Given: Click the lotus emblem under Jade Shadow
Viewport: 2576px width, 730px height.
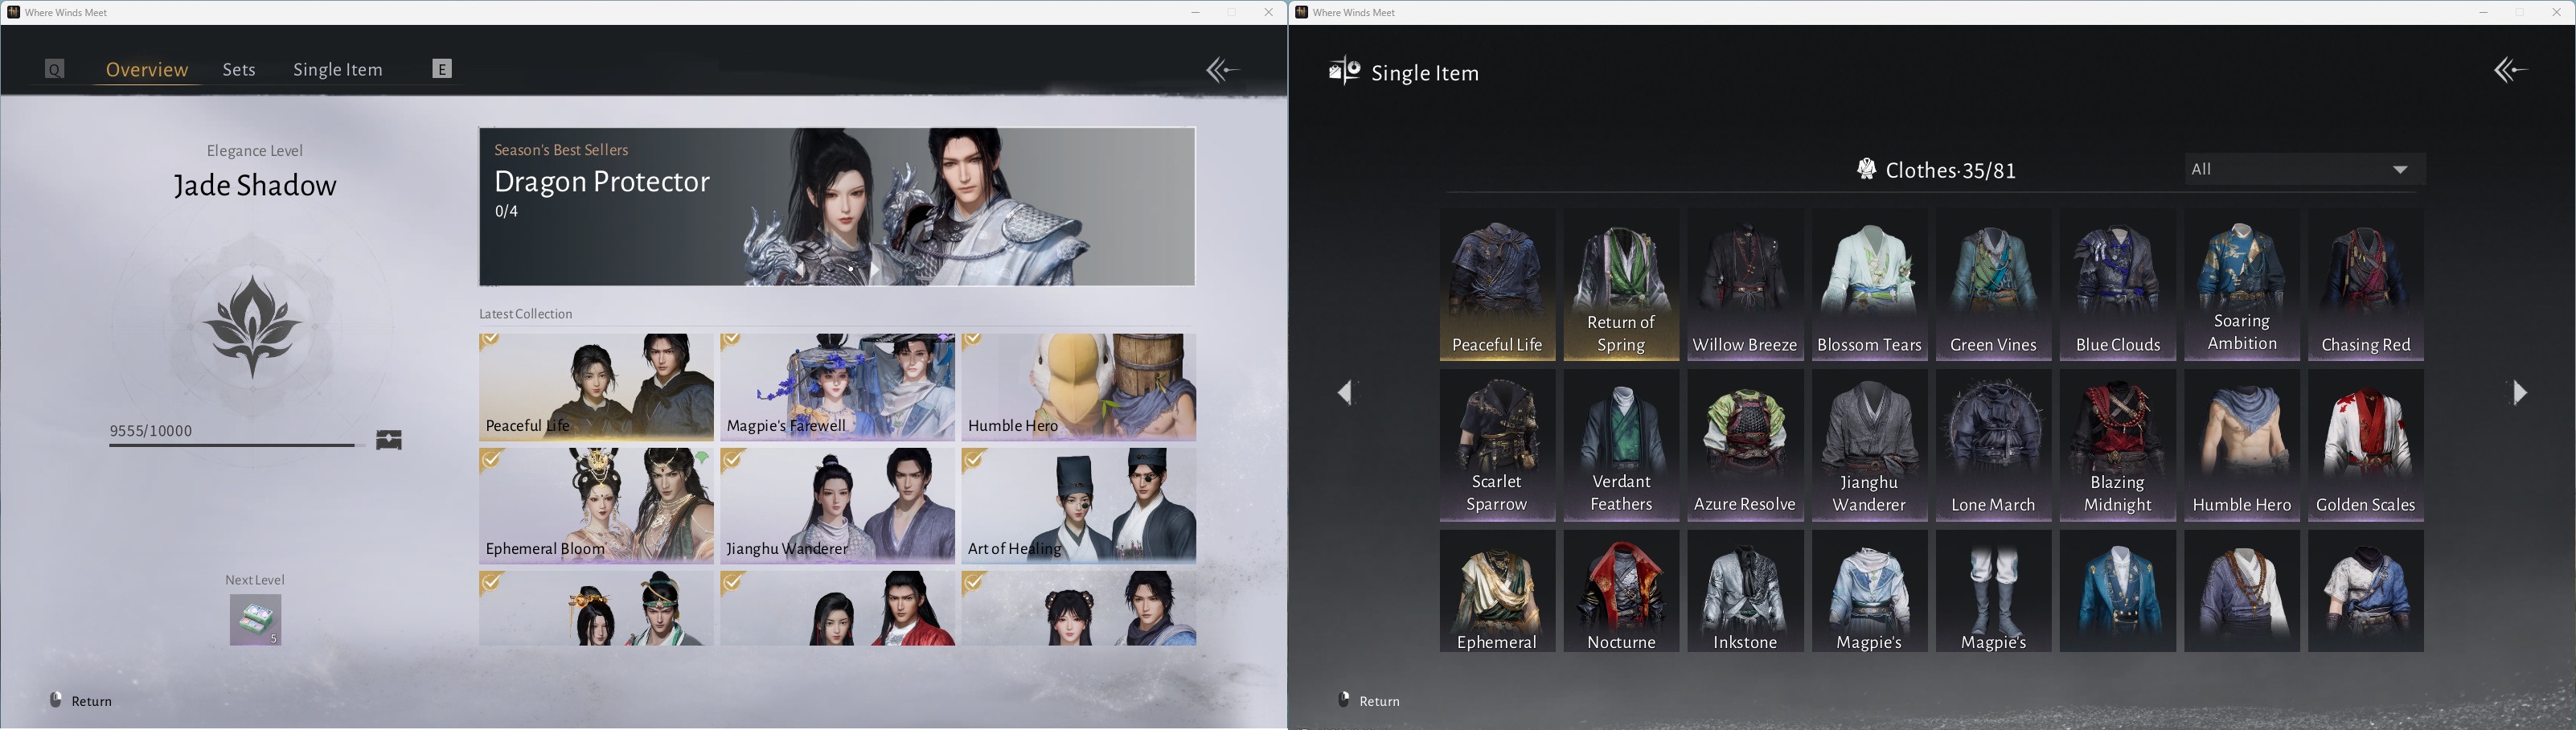Looking at the screenshot, I should pyautogui.click(x=252, y=326).
